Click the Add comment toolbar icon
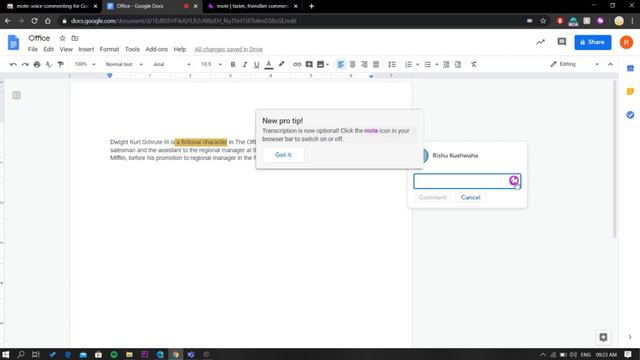Screen dimensions: 640x360 click(x=309, y=64)
